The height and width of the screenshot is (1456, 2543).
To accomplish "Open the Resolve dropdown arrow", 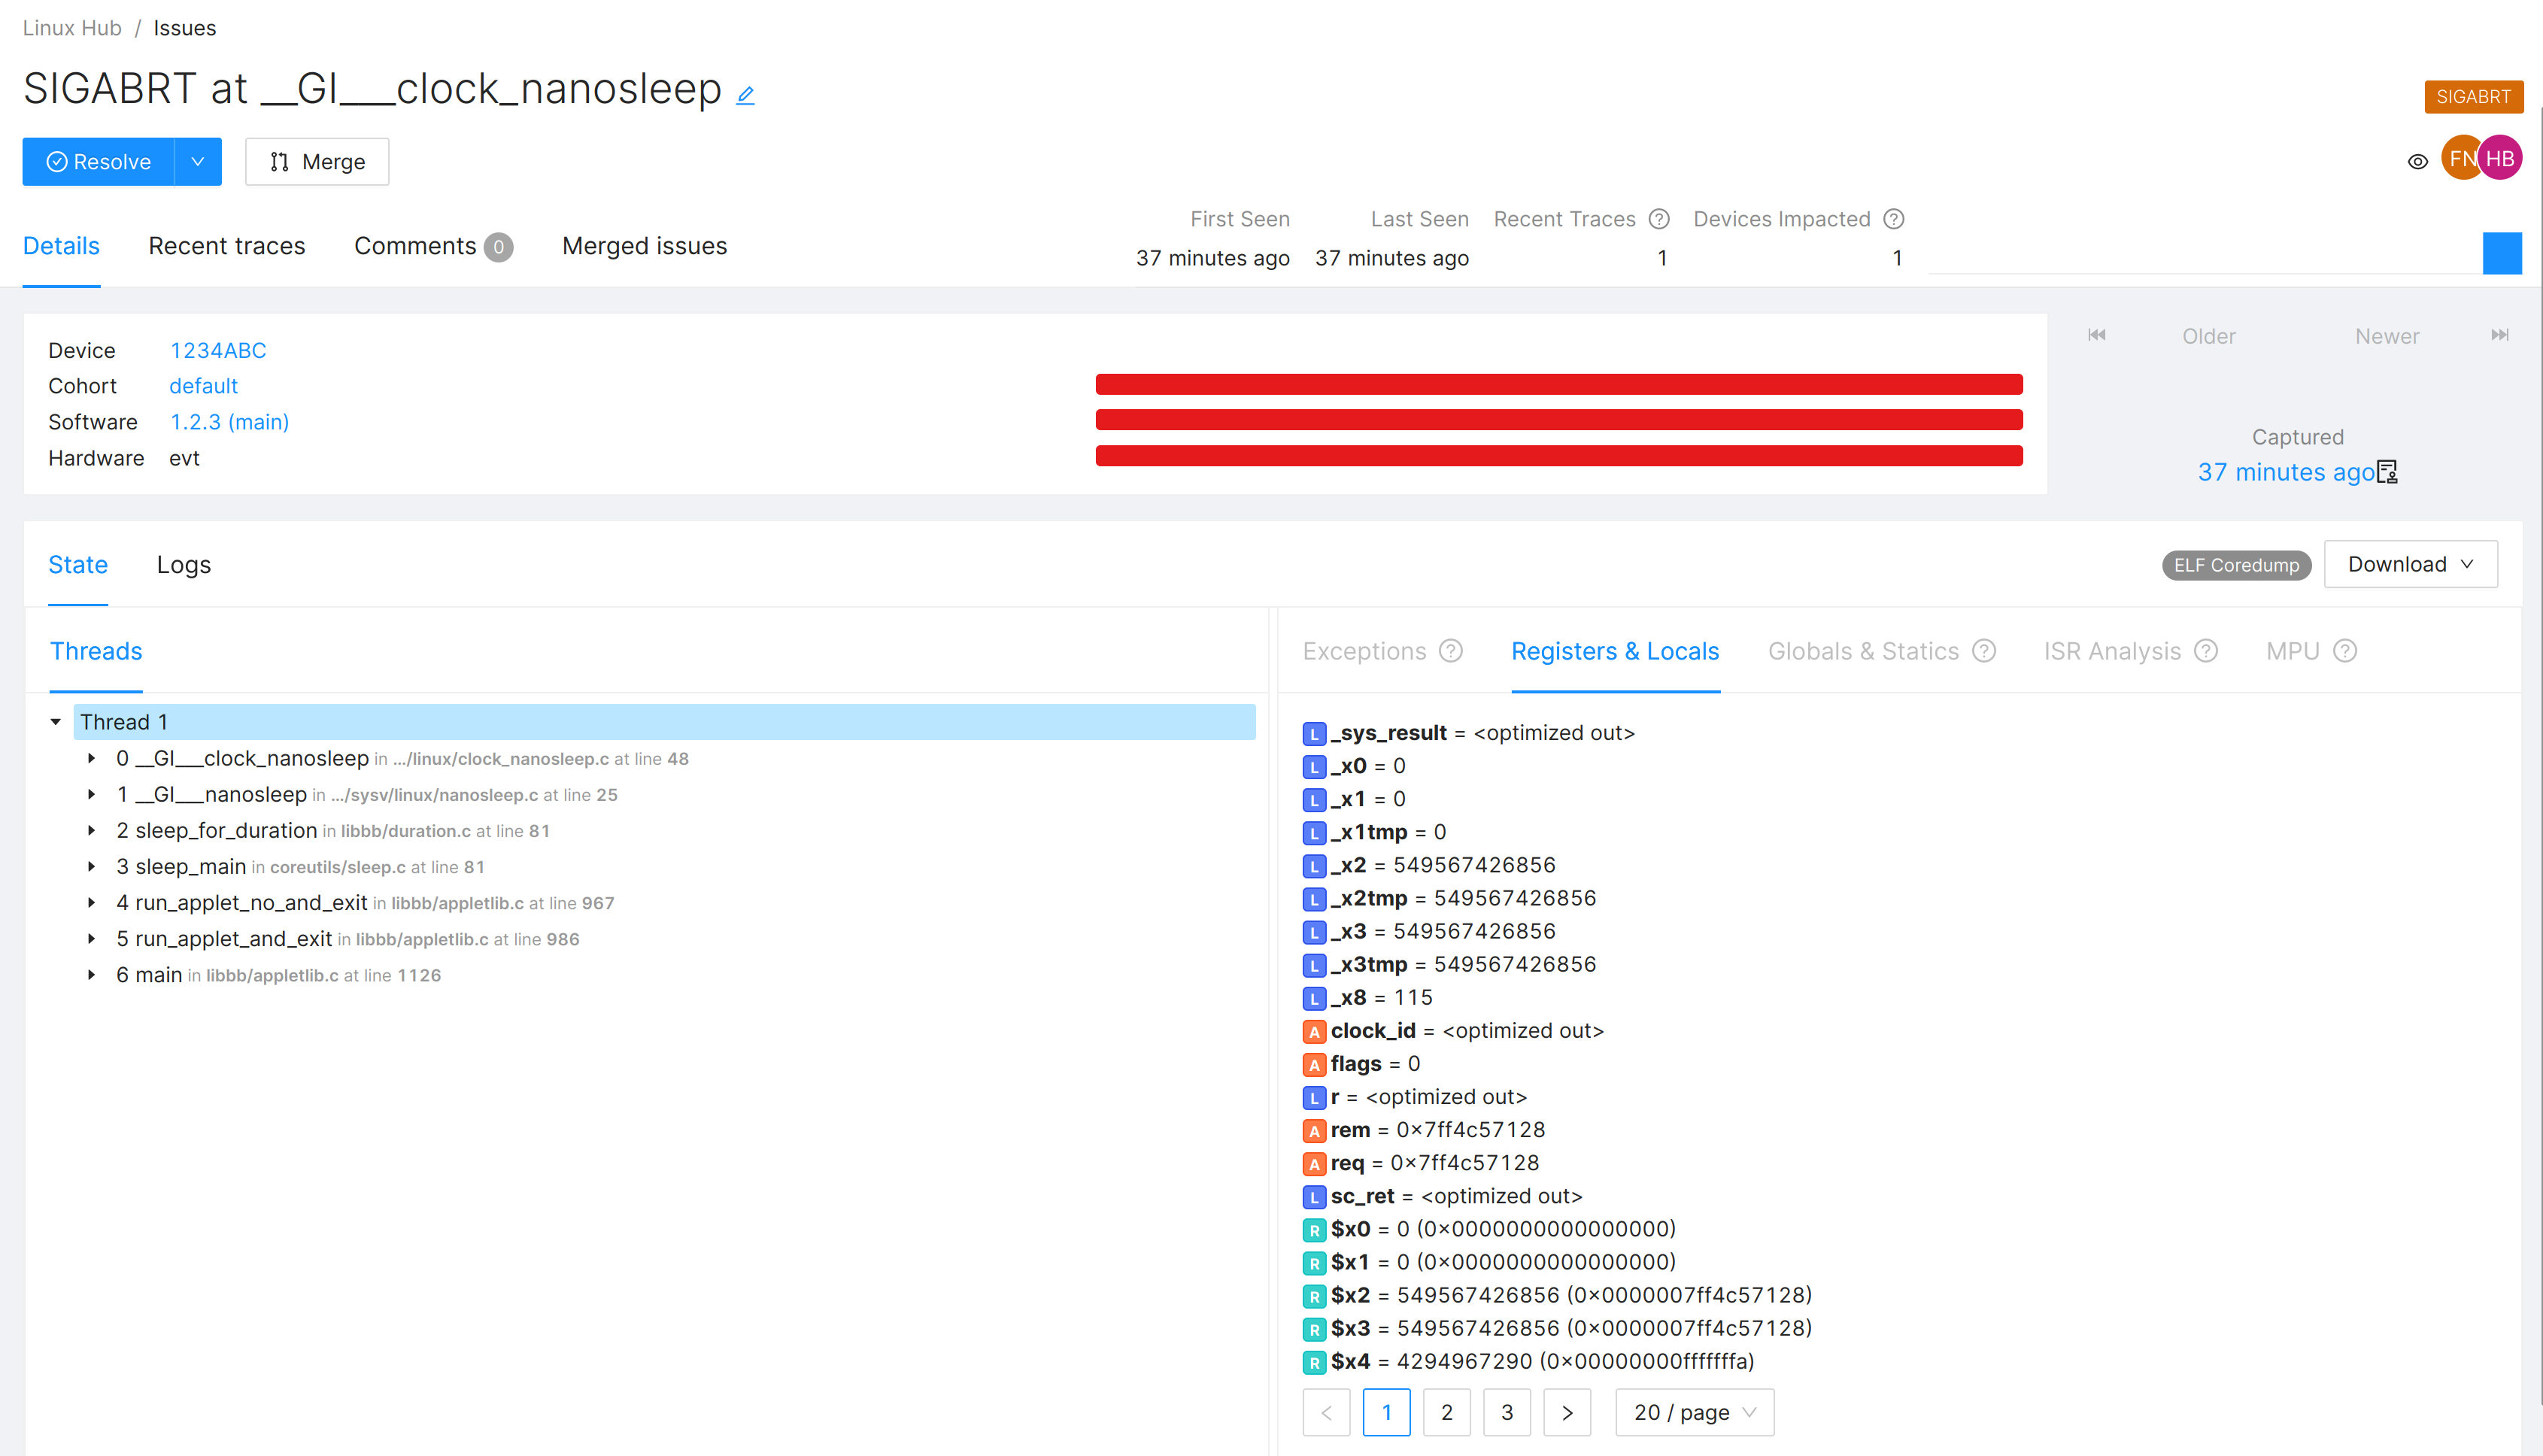I will pos(198,162).
